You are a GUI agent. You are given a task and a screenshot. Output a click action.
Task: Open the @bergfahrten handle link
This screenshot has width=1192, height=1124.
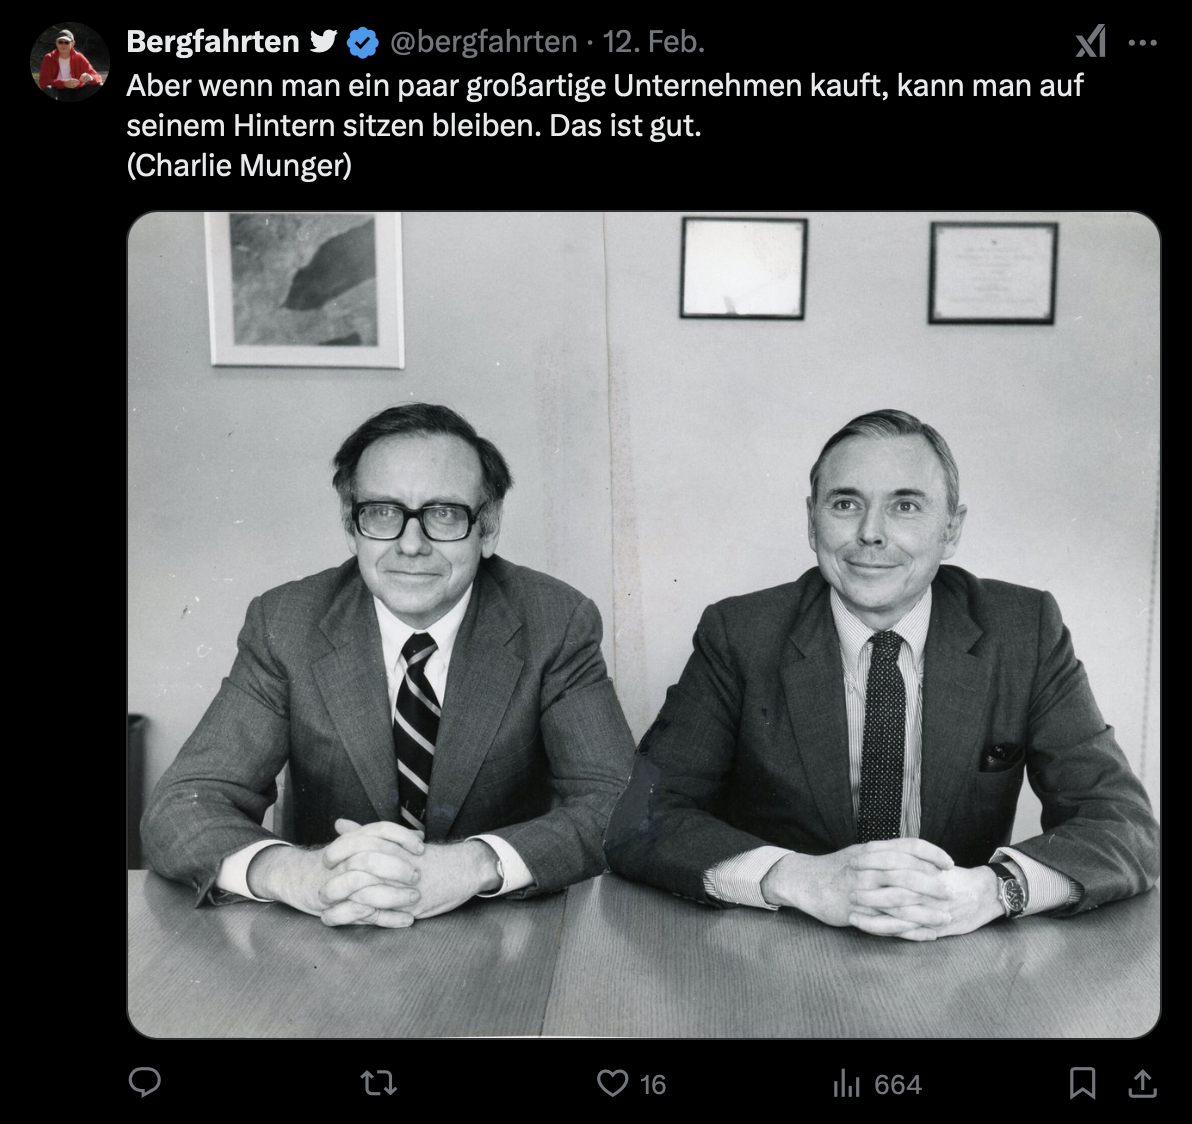[x=483, y=42]
